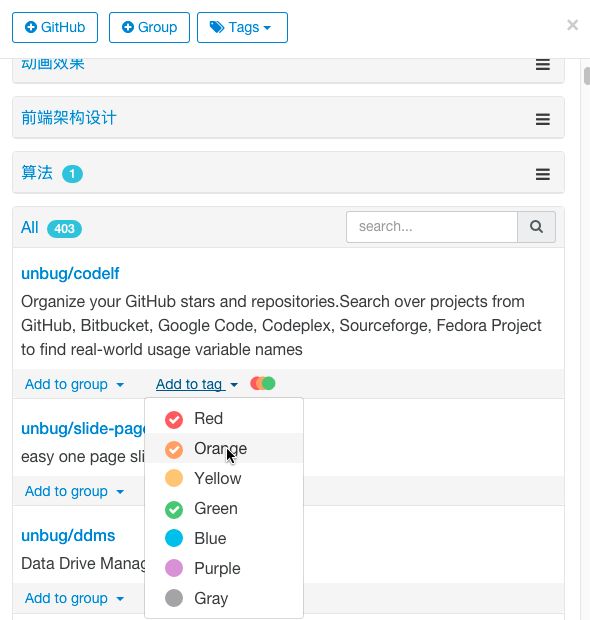Screen dimensions: 590x620
Task: Open the Tags dropdown in the top bar
Action: 242,27
